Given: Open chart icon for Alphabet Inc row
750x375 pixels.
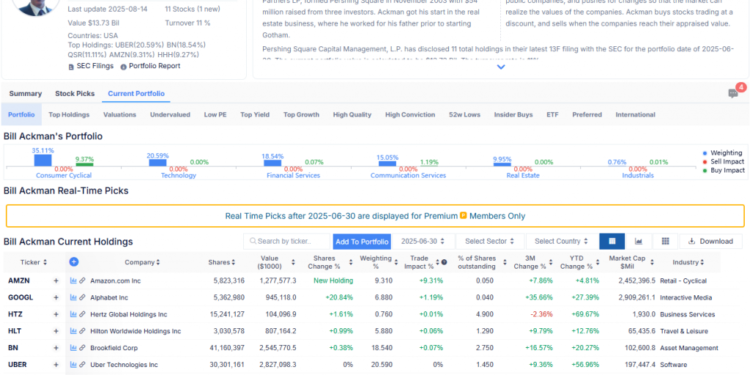Looking at the screenshot, I should [x=73, y=298].
